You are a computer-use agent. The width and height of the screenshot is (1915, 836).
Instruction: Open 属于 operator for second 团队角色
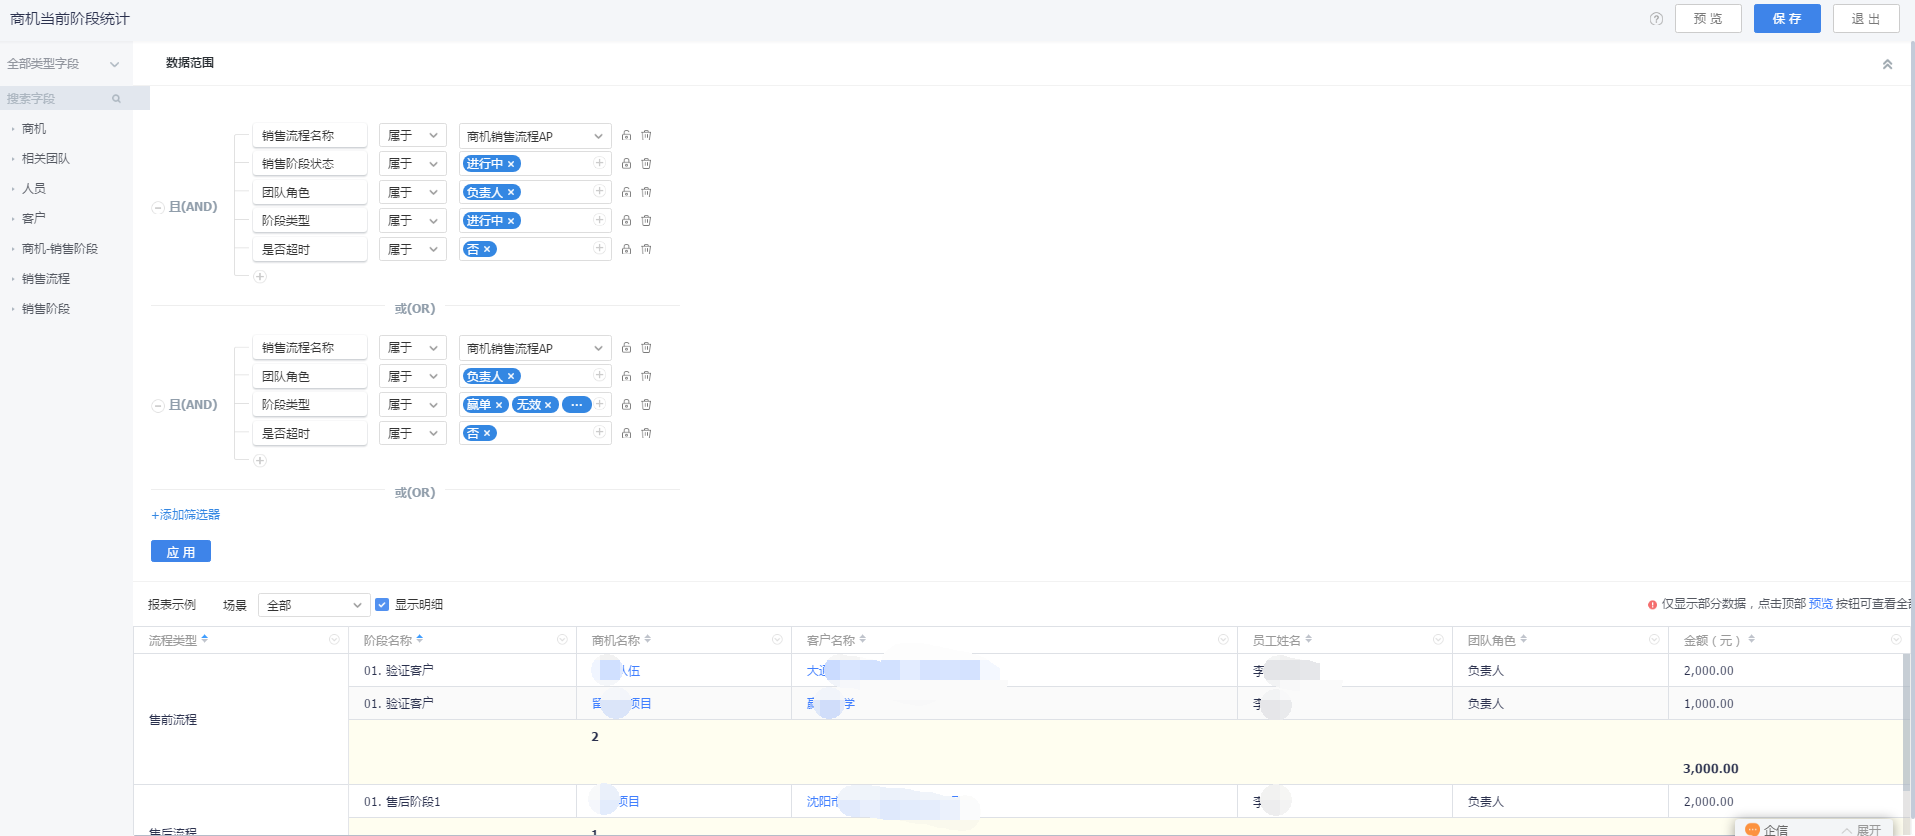click(413, 376)
